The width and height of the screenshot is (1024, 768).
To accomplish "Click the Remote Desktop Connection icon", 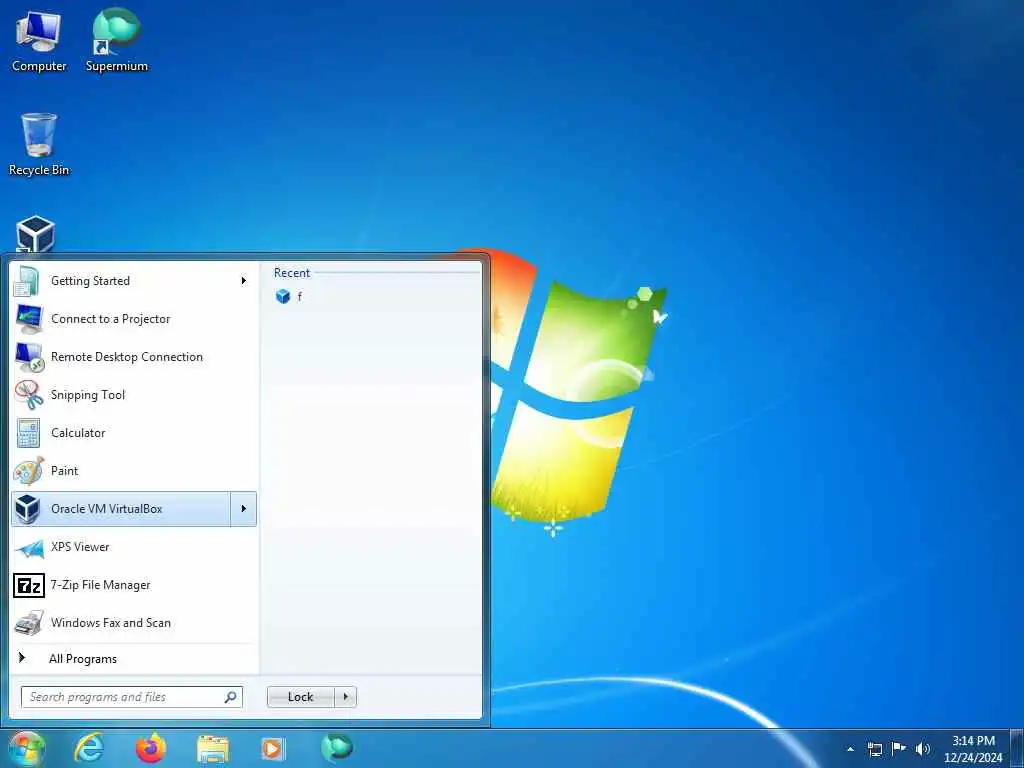I will 29,357.
